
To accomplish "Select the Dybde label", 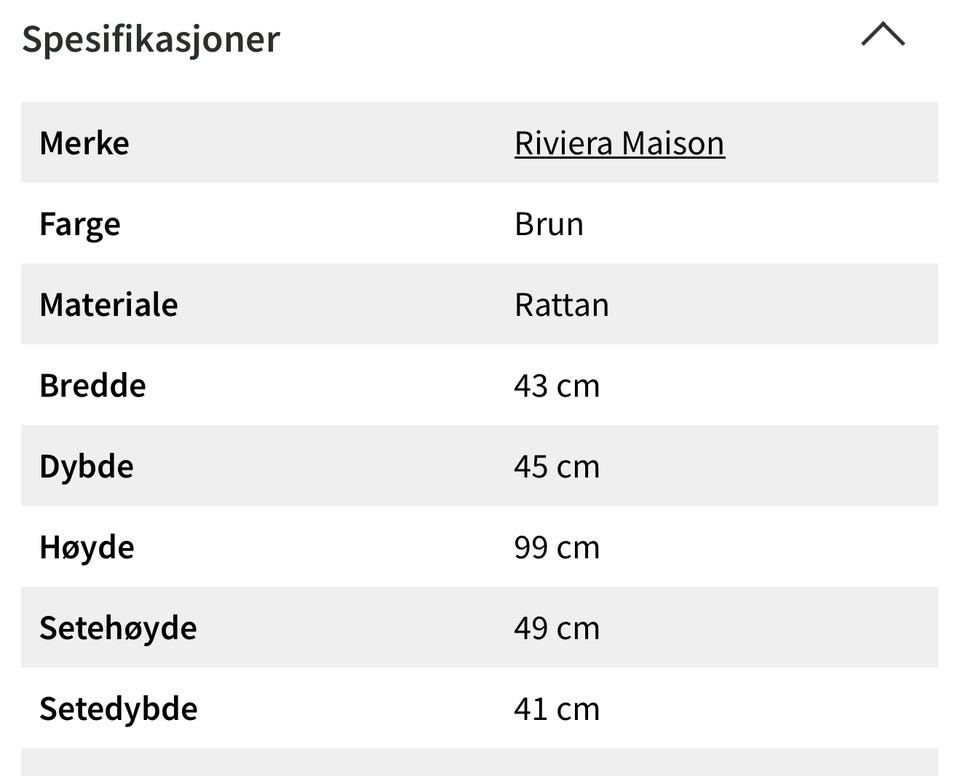I will point(86,467).
